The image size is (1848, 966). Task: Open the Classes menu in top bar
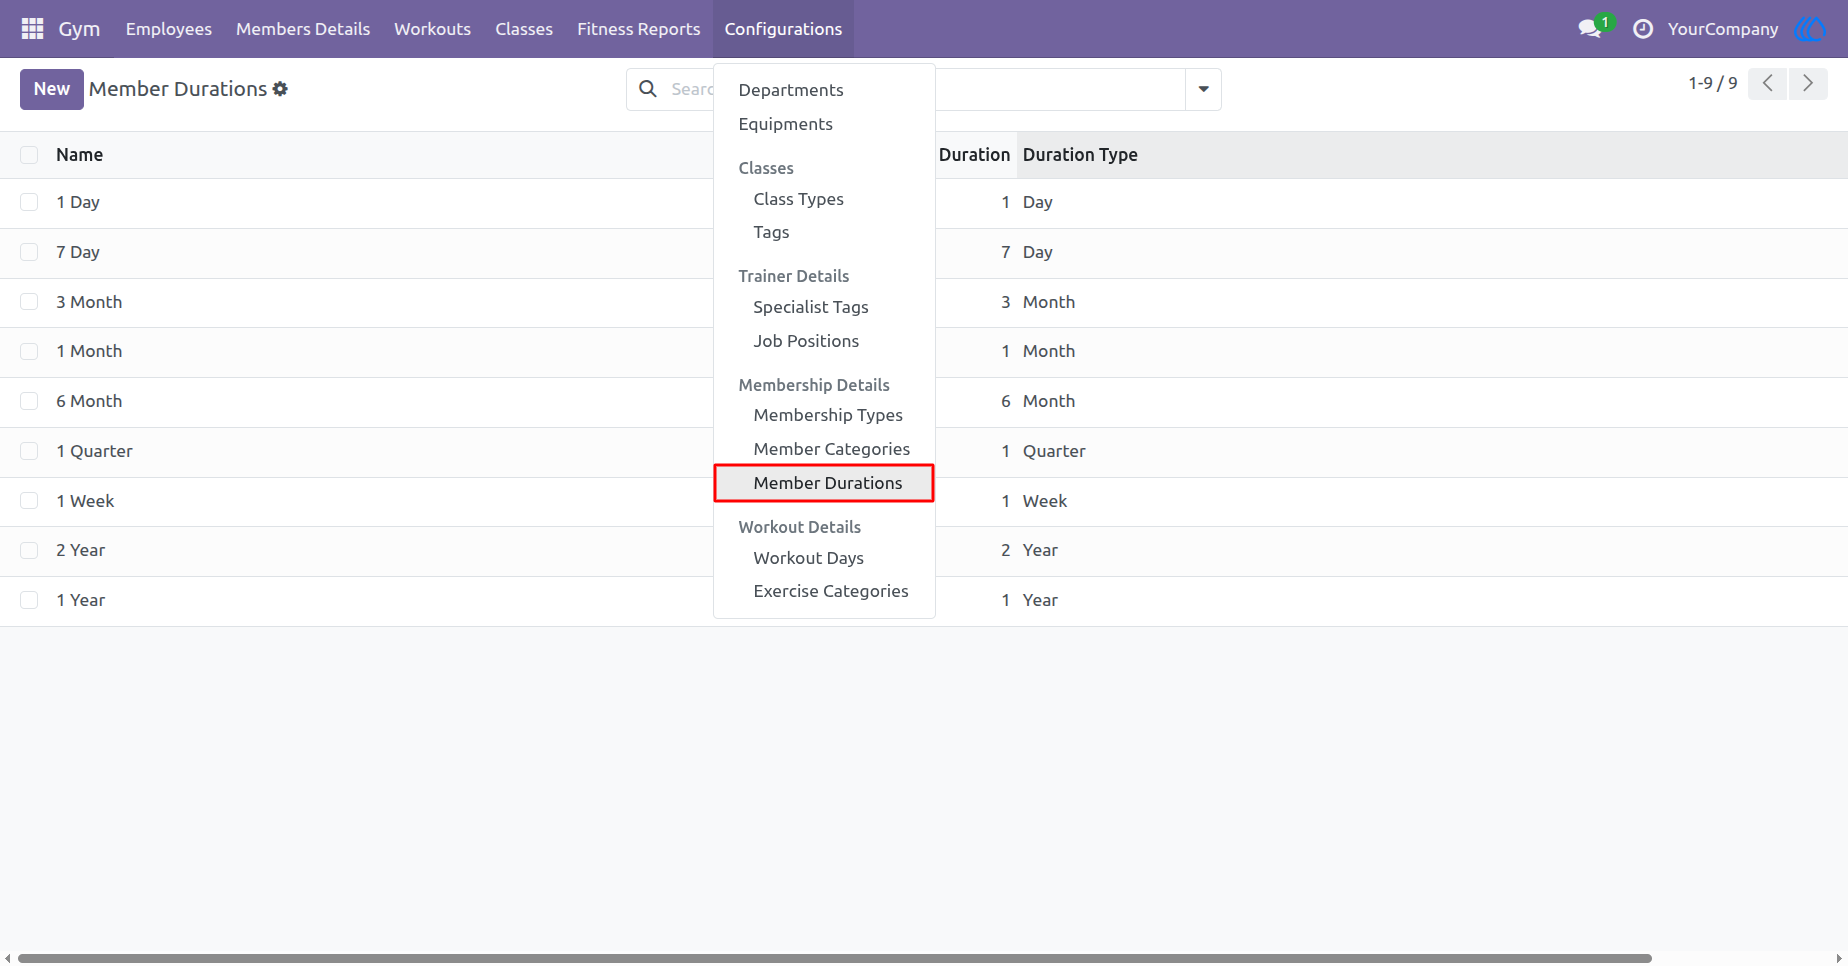tap(524, 29)
